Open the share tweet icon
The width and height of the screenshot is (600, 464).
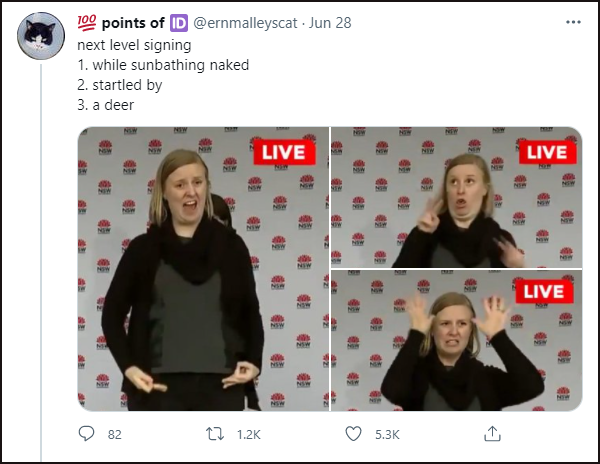coord(491,434)
